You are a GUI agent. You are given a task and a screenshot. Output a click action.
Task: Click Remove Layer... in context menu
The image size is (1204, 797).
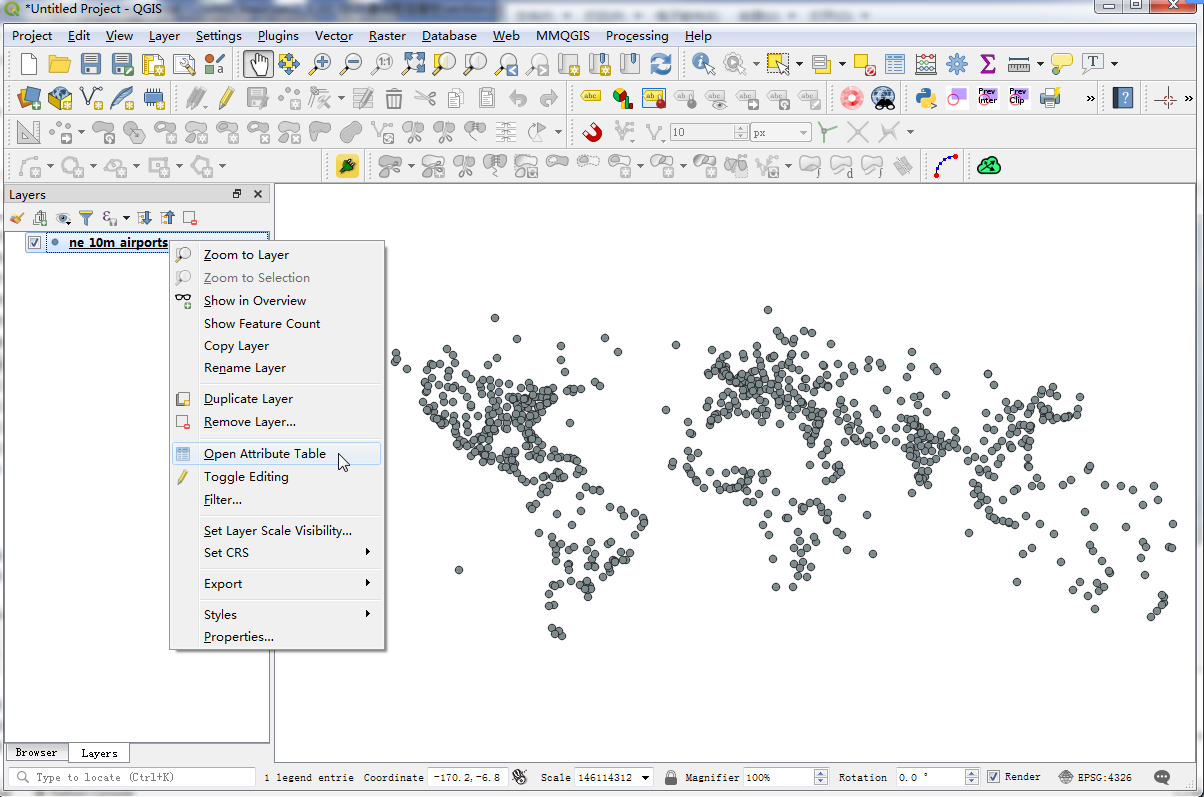277,422
